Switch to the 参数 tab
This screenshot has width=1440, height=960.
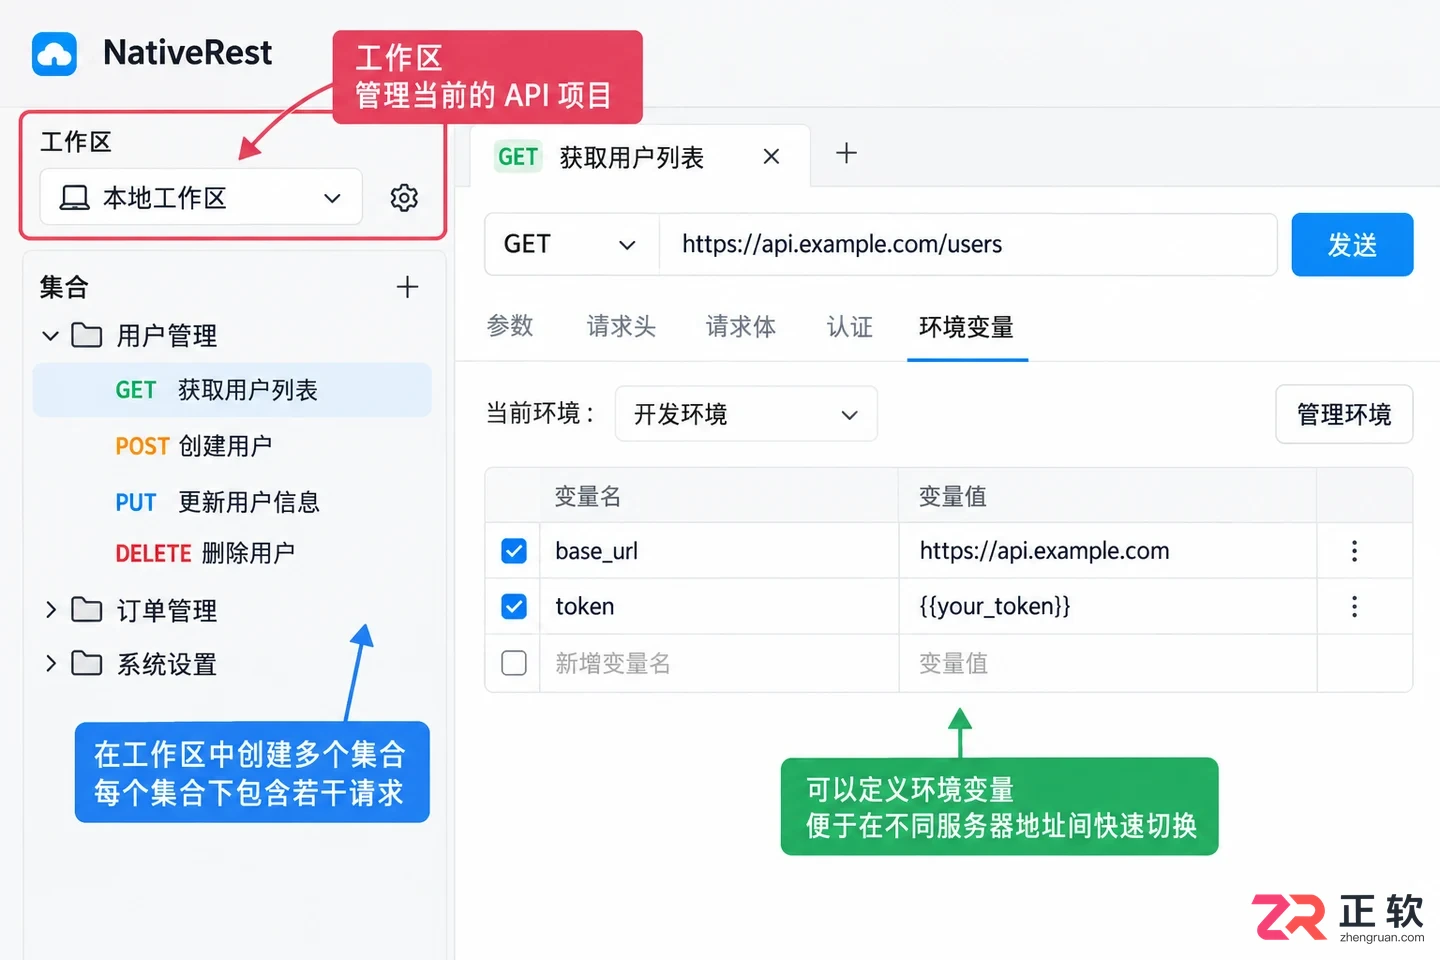tap(510, 326)
